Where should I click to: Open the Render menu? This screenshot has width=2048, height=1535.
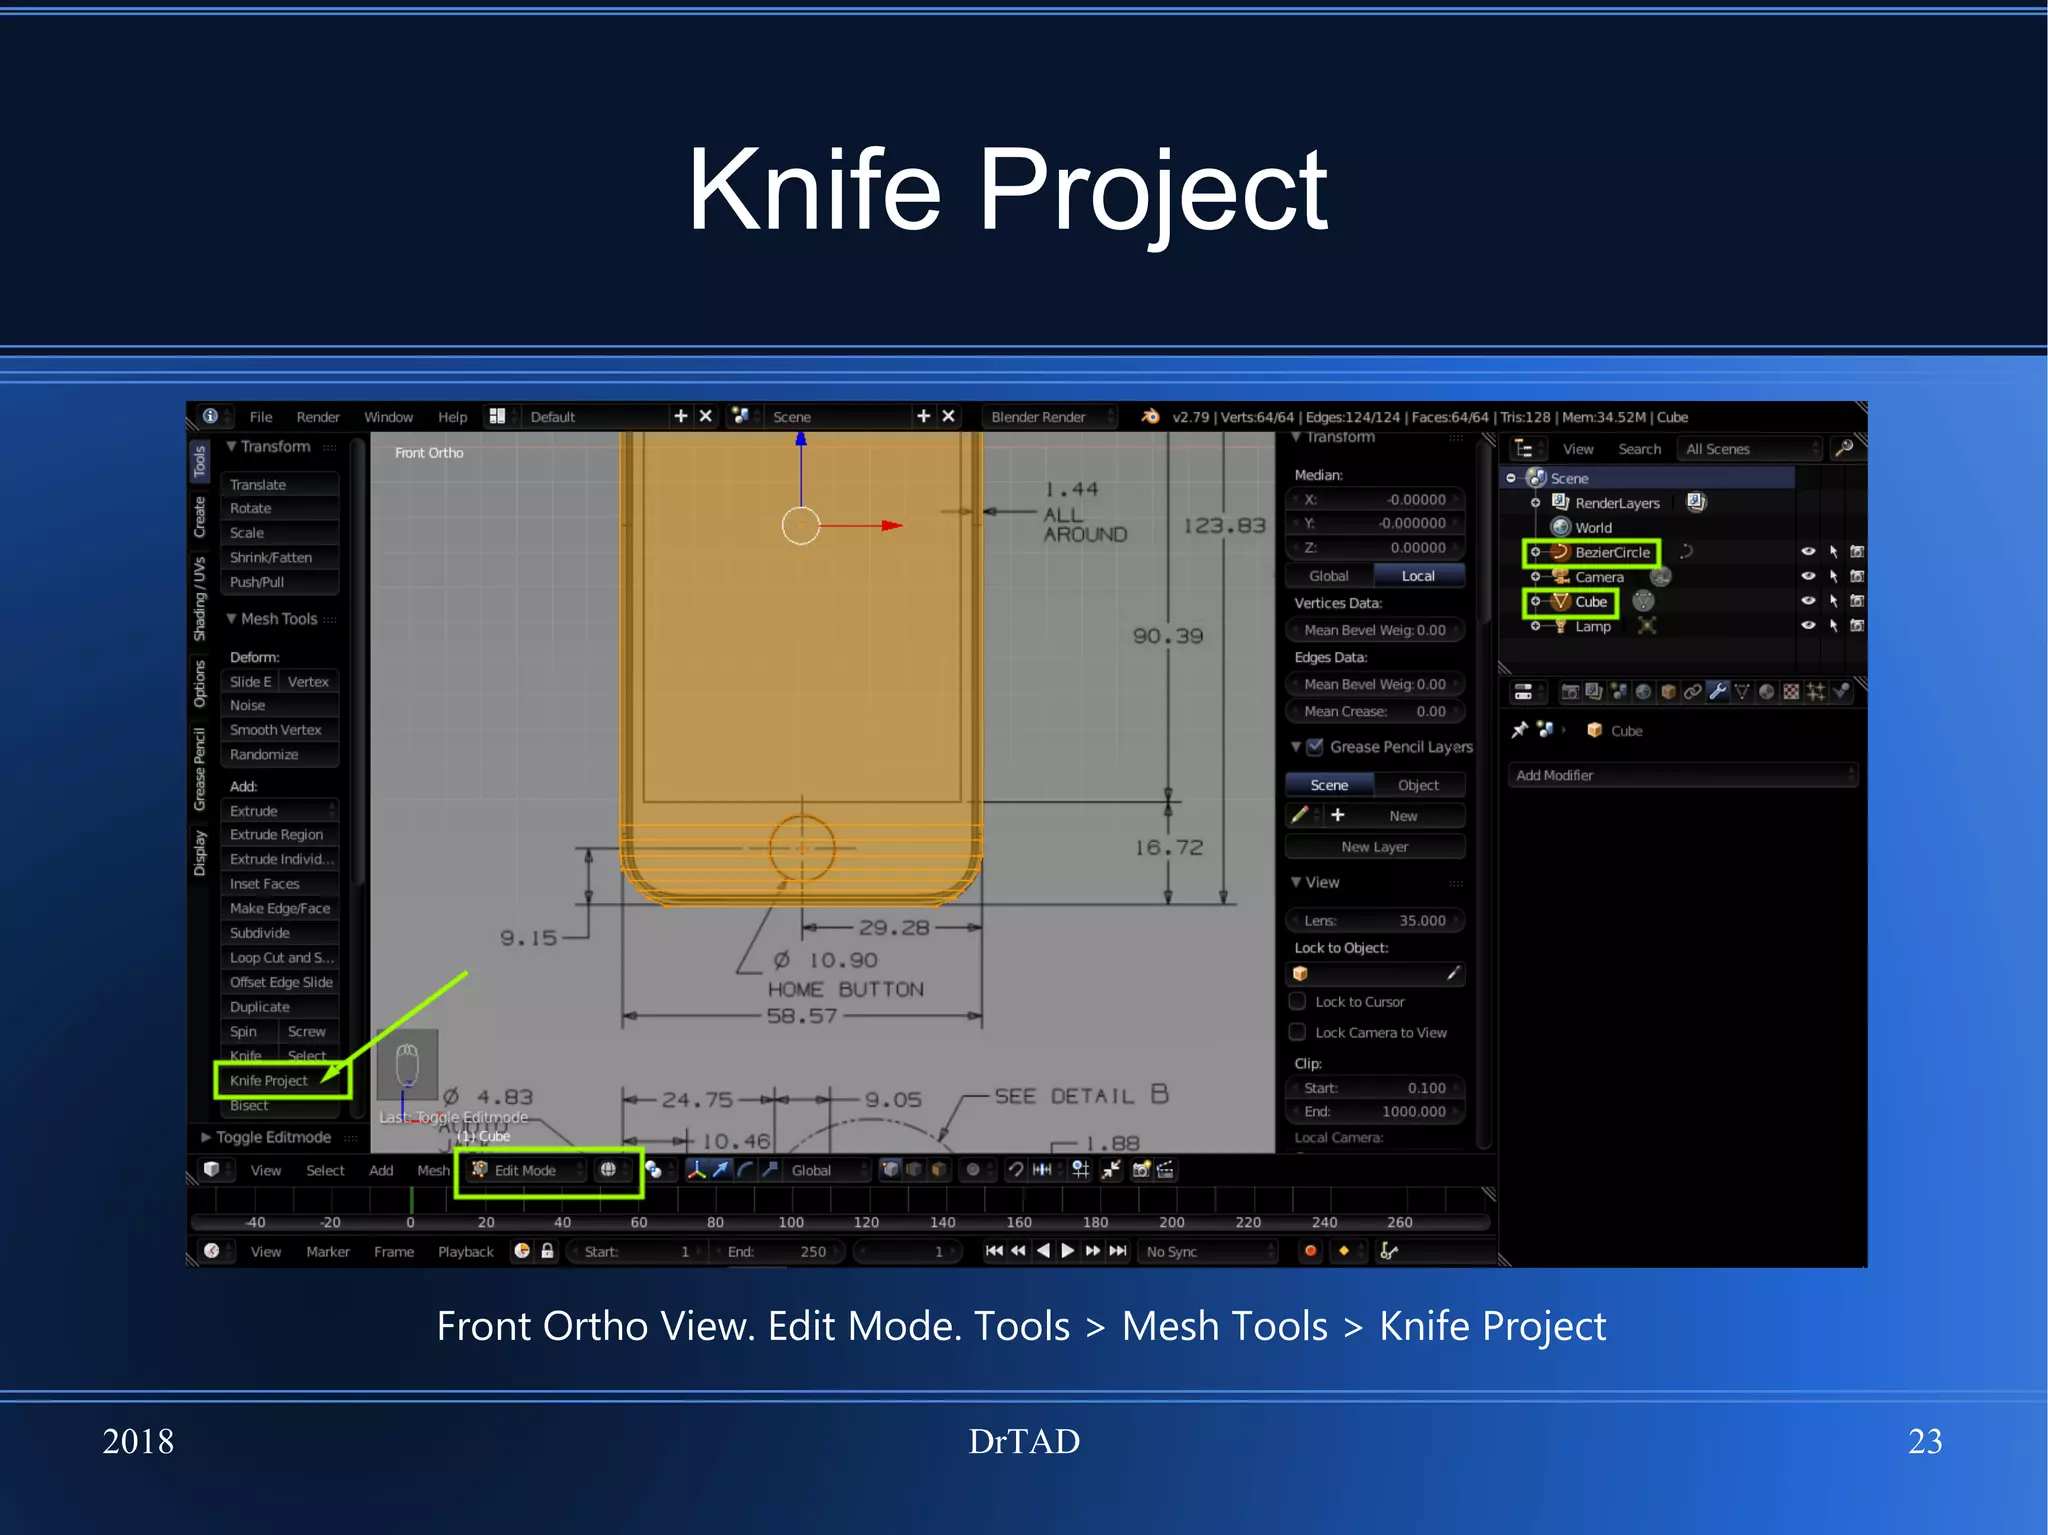(x=318, y=417)
